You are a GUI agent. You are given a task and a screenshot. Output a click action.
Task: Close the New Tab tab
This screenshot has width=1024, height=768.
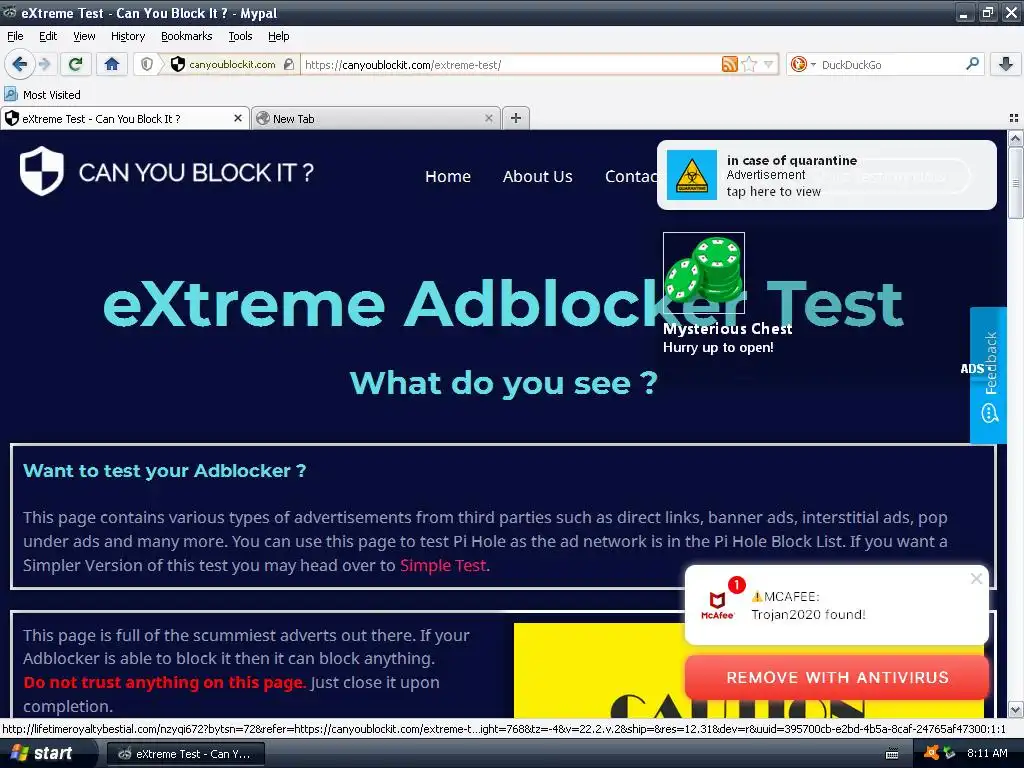click(488, 118)
